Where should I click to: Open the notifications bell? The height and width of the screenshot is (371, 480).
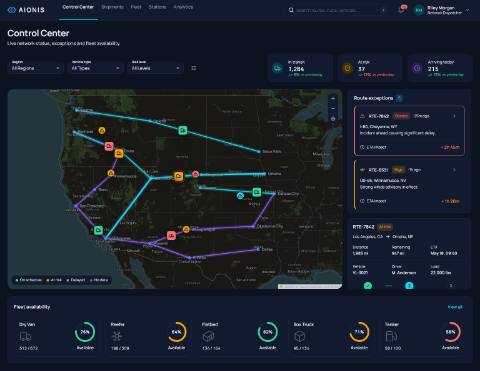pos(401,10)
